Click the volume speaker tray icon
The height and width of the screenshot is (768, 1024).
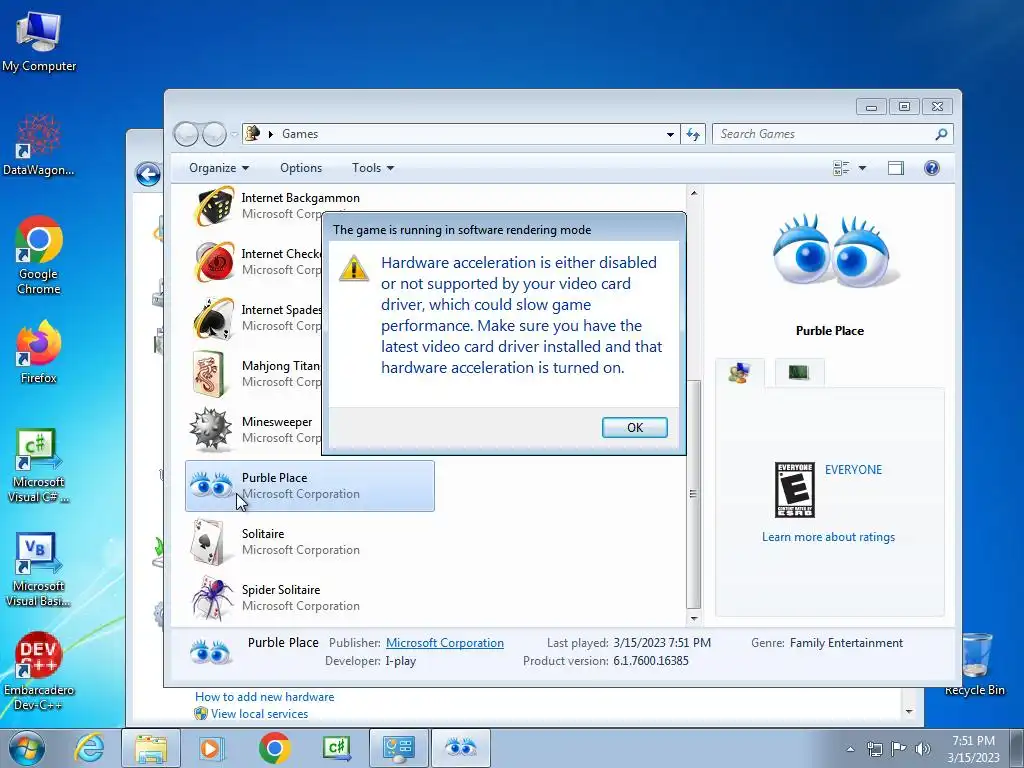pyautogui.click(x=922, y=749)
